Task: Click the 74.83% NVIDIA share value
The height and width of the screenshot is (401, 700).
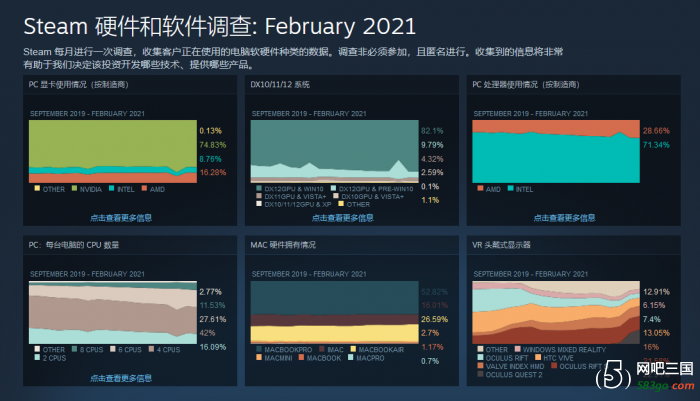Action: click(x=212, y=145)
